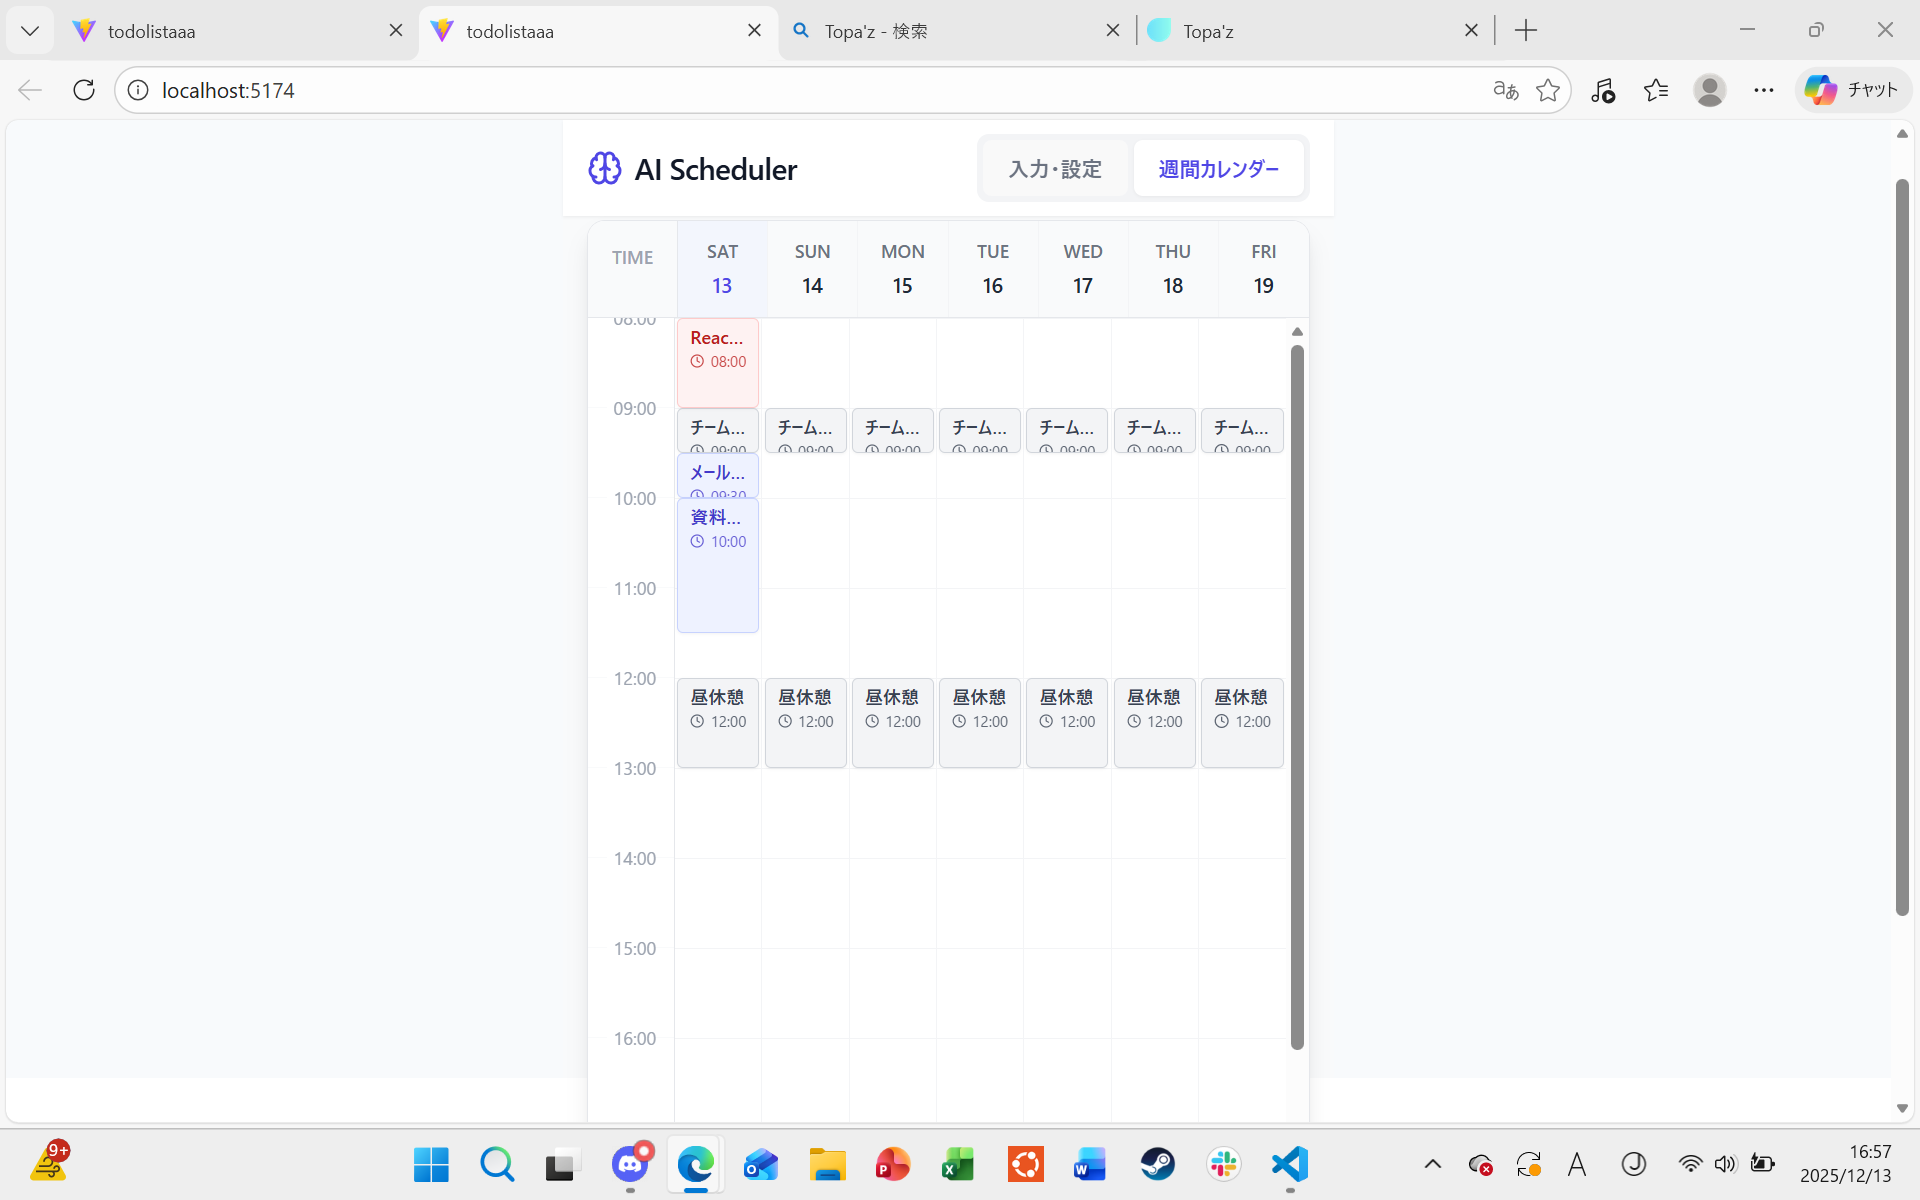Open the favorites list icon

1656,90
